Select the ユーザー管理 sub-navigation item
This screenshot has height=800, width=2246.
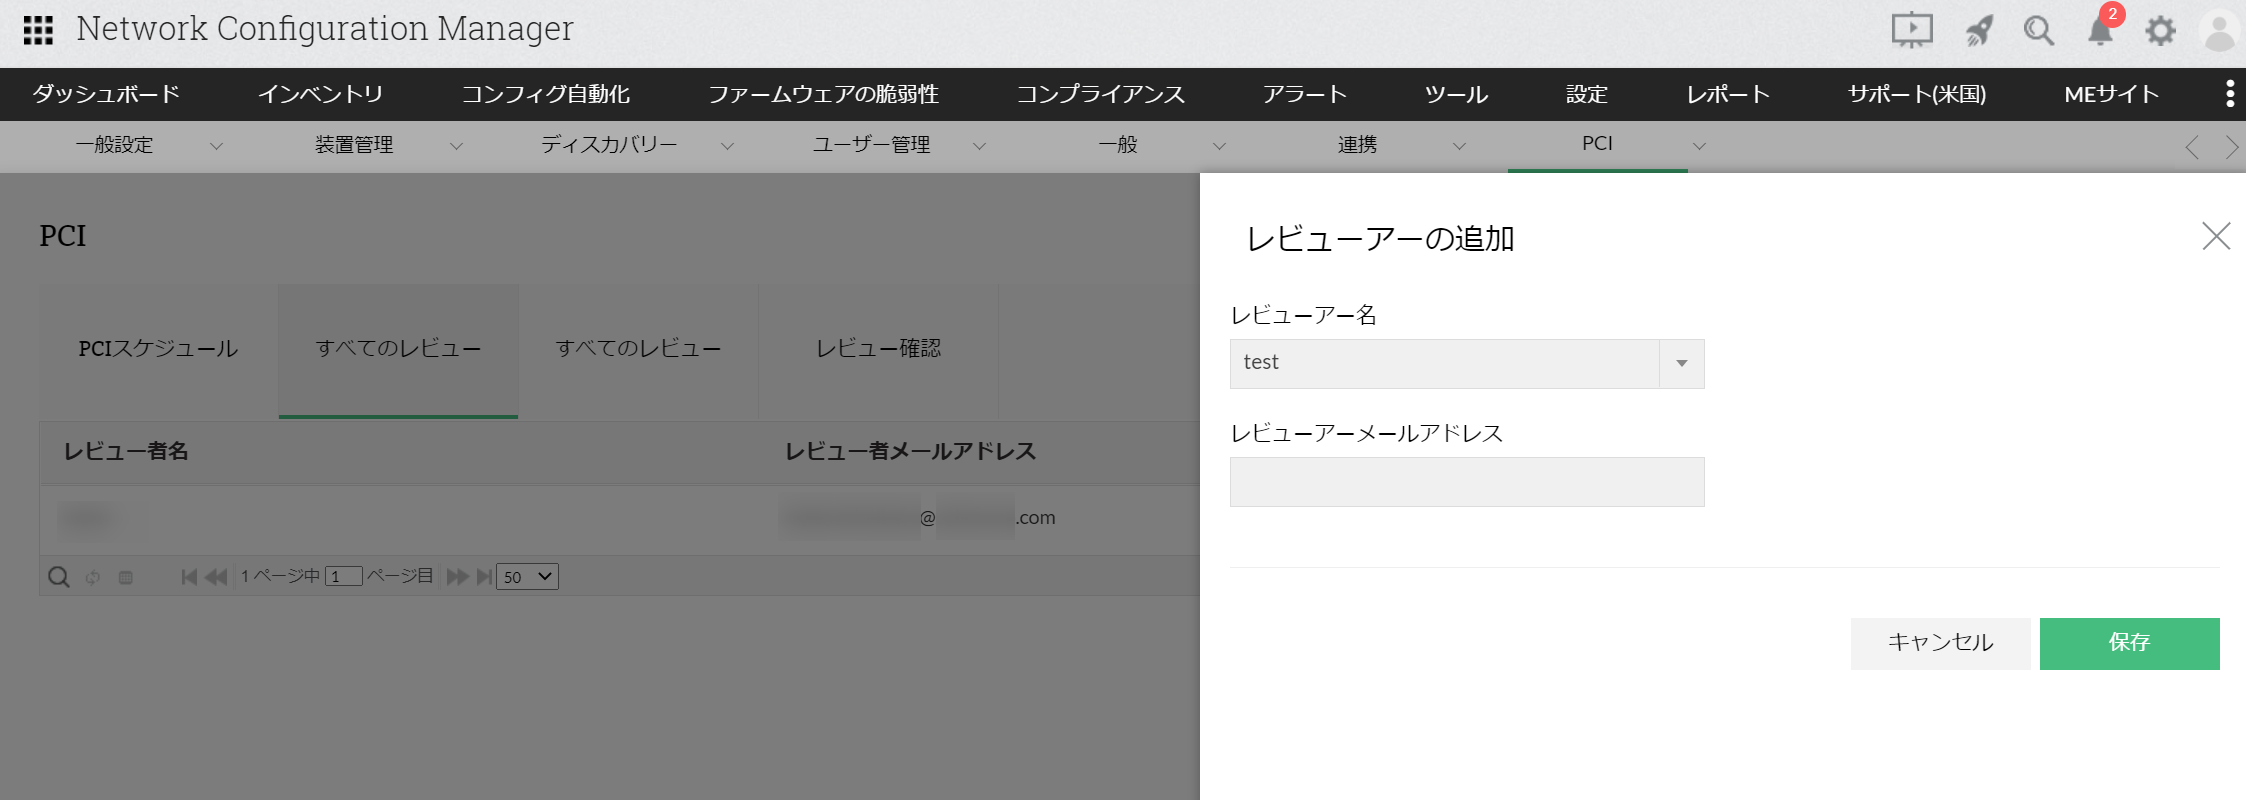[871, 145]
